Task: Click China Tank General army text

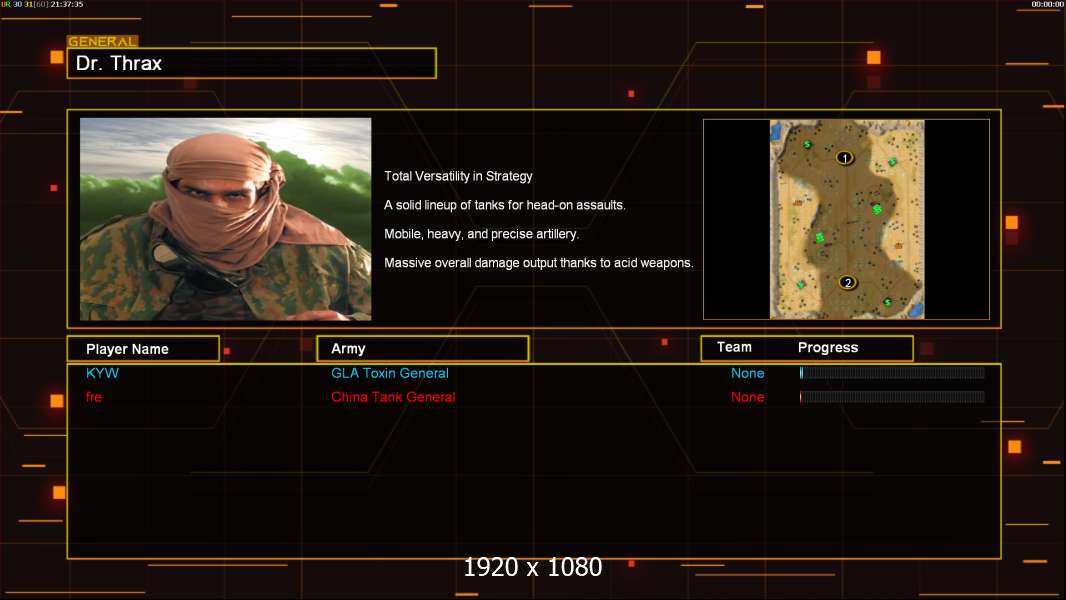Action: point(393,397)
